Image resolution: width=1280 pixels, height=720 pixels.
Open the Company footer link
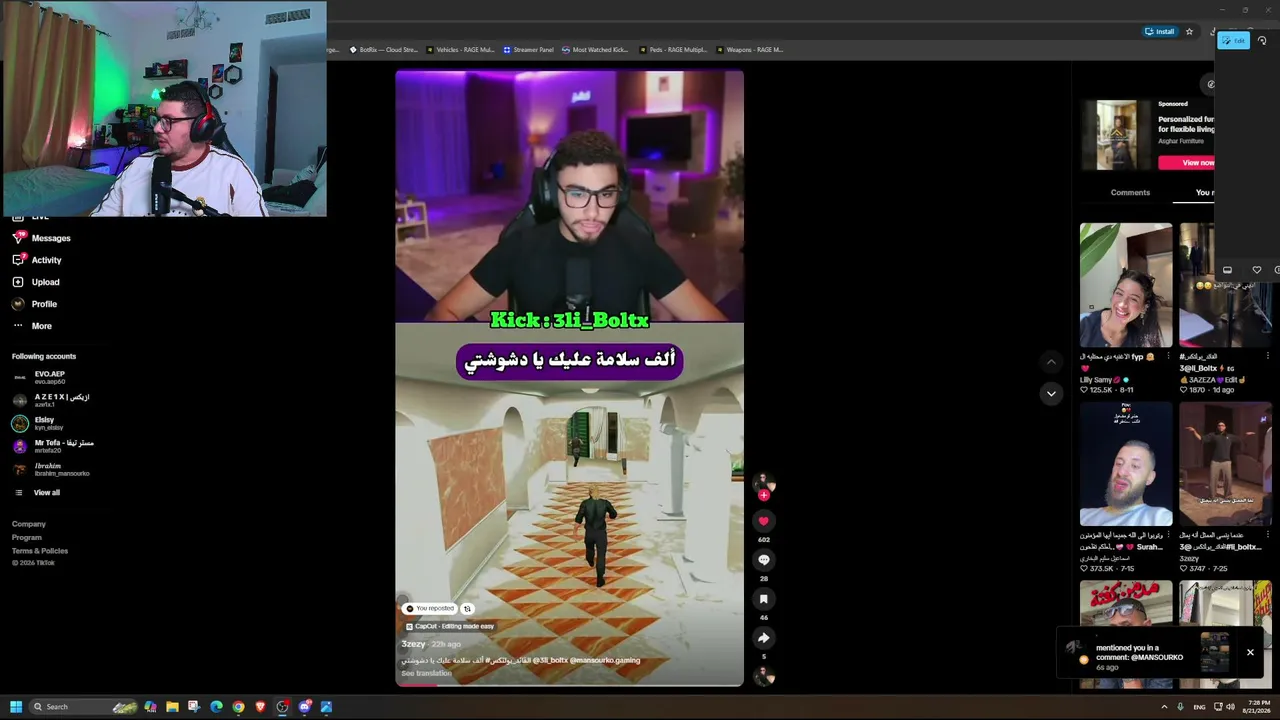click(29, 524)
